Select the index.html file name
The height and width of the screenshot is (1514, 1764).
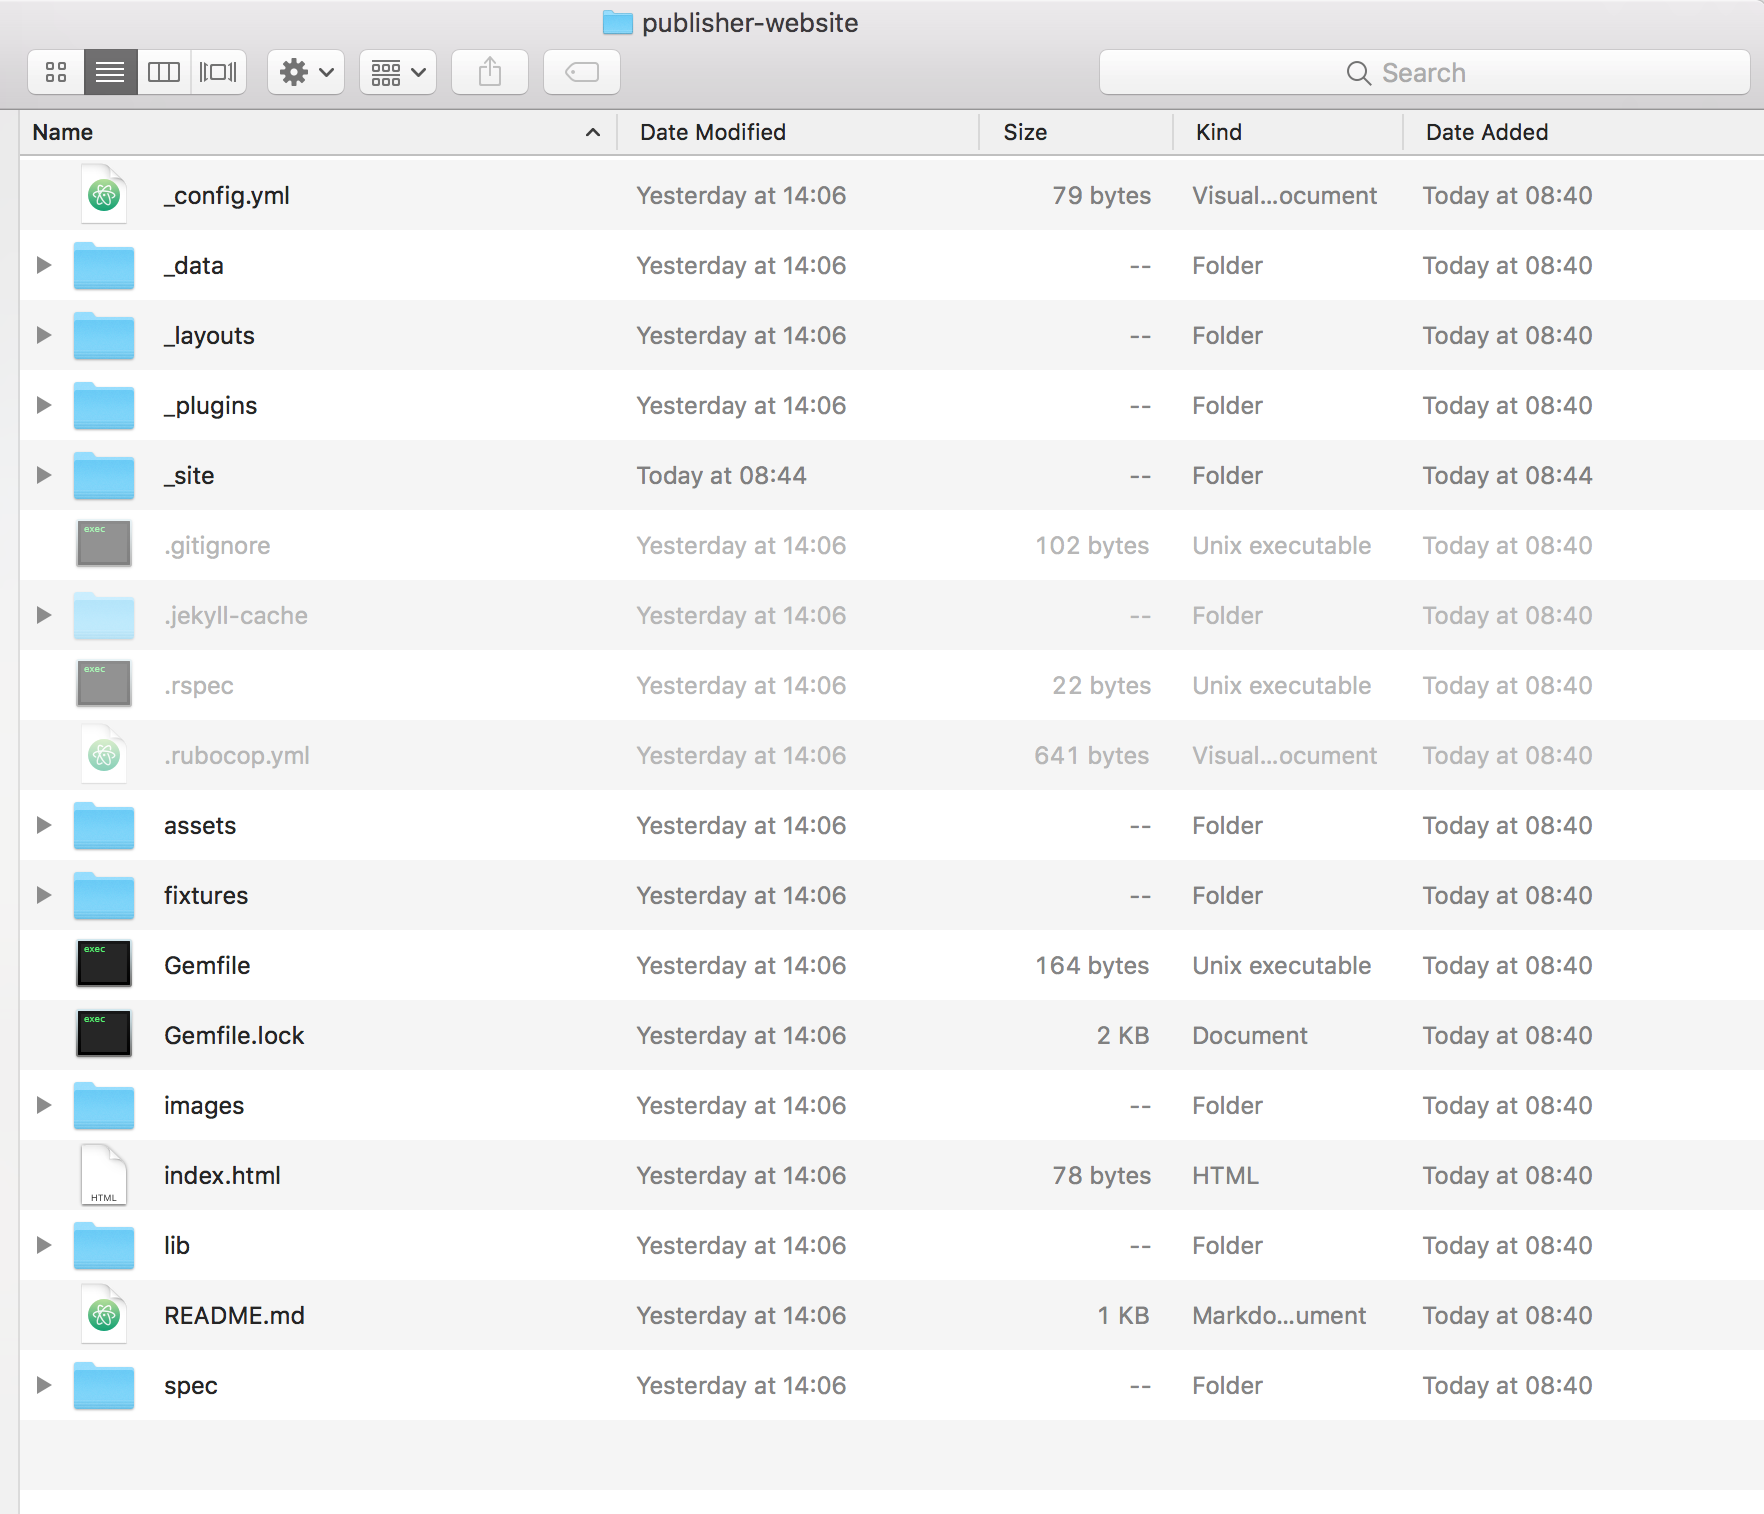tap(222, 1175)
